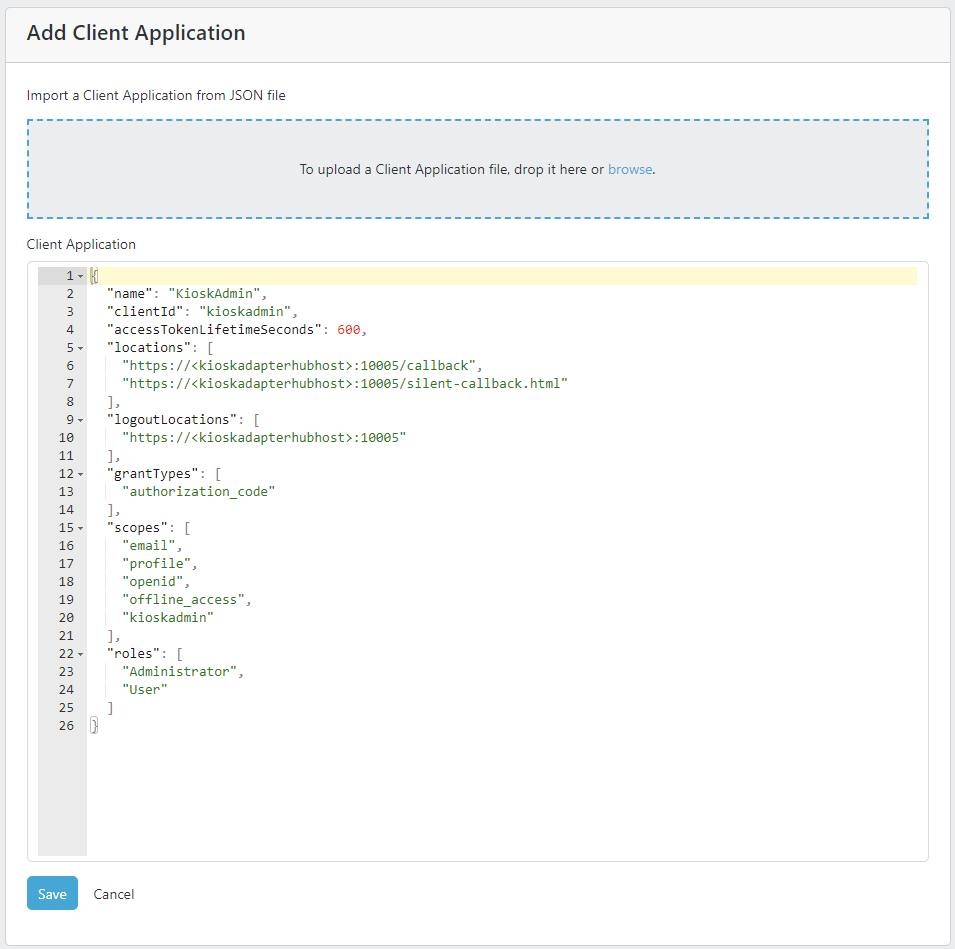Click the browse link to upload a file
Image resolution: width=955 pixels, height=949 pixels.
[x=629, y=170]
